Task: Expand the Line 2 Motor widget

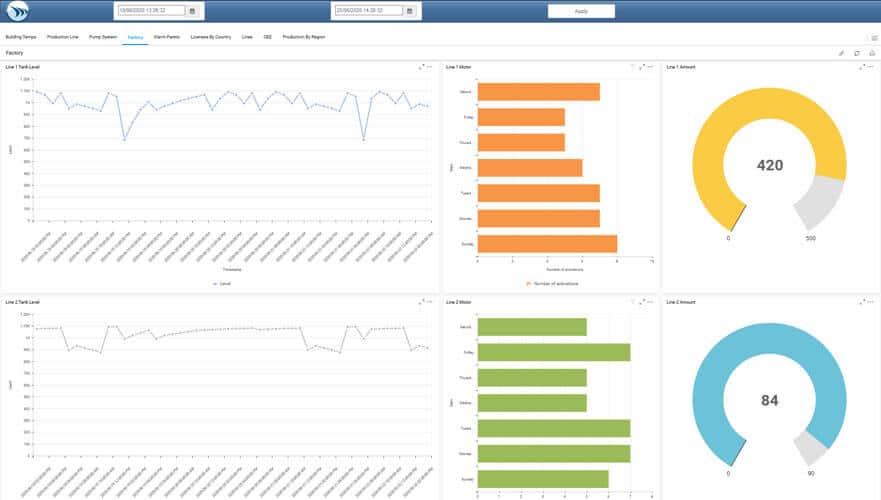Action: click(x=641, y=301)
